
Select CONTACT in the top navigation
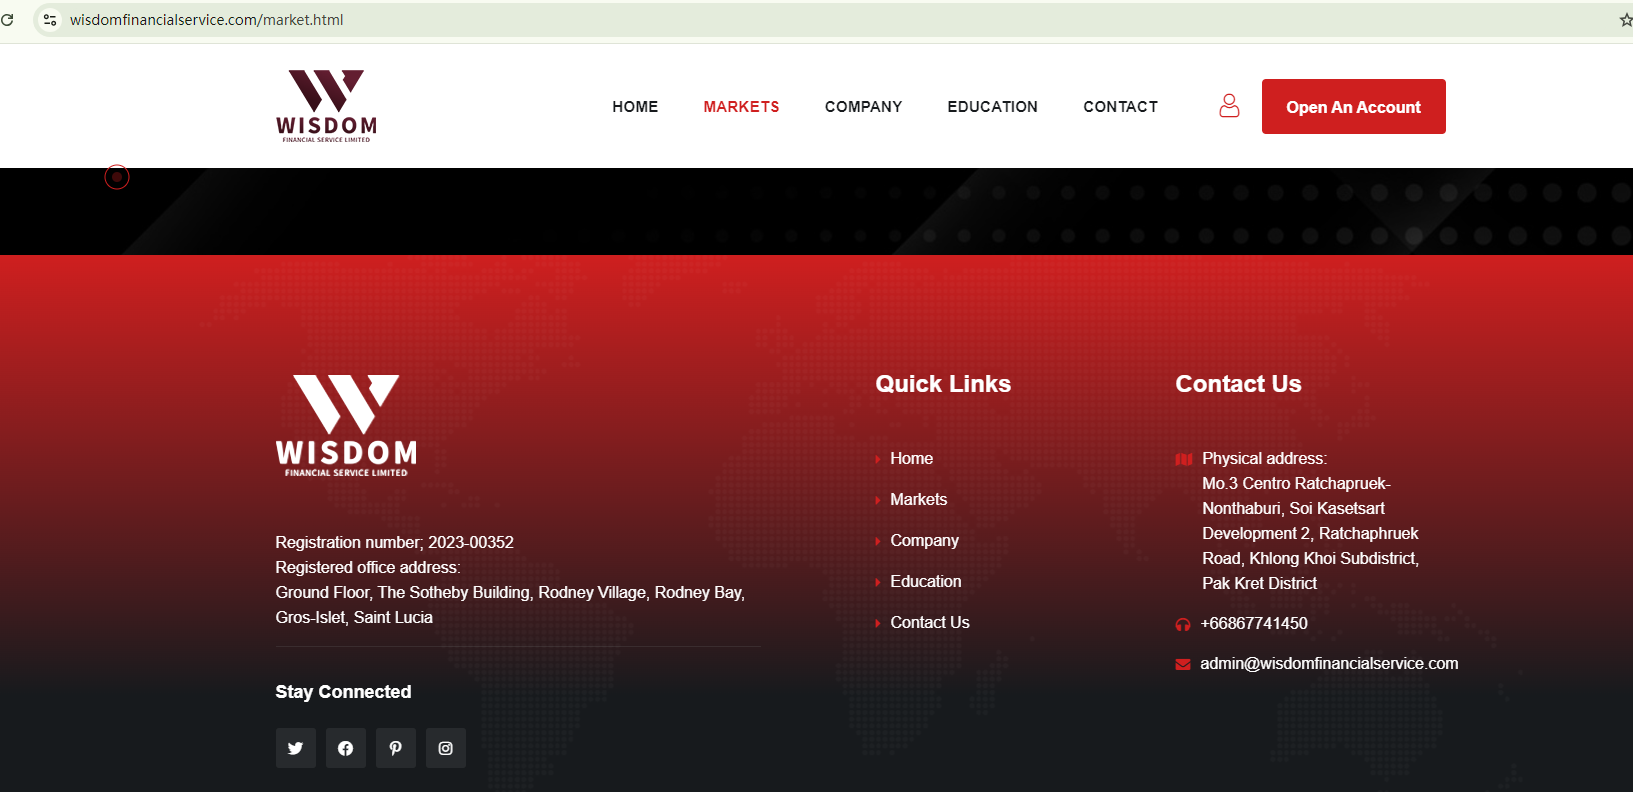point(1120,107)
